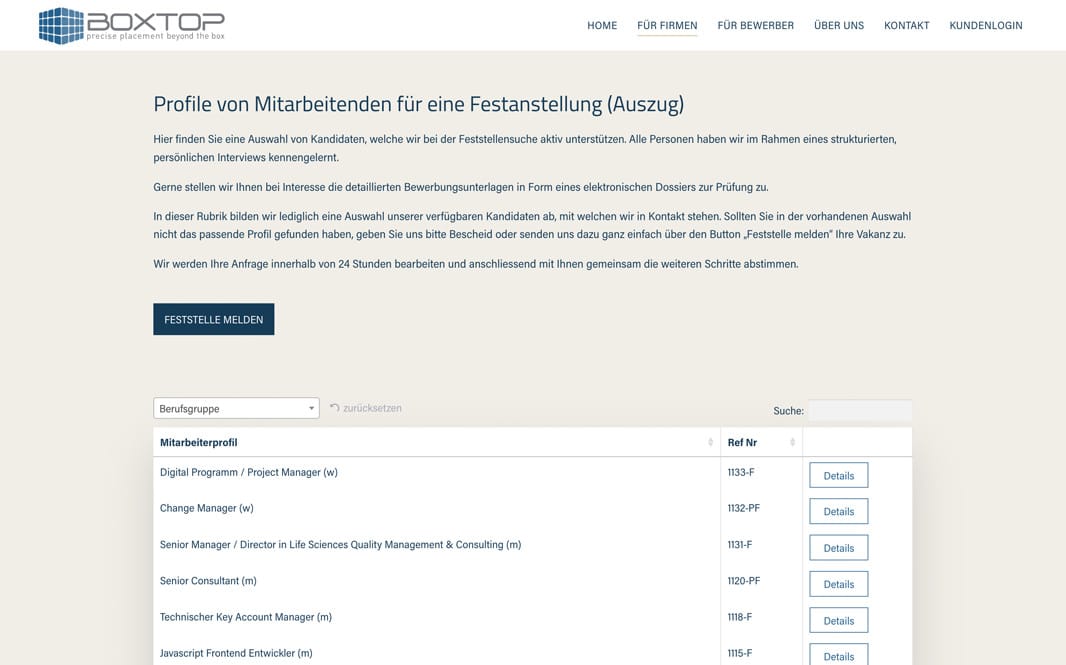The image size is (1066, 665).
Task: Open the HOME menu item
Action: pos(602,26)
